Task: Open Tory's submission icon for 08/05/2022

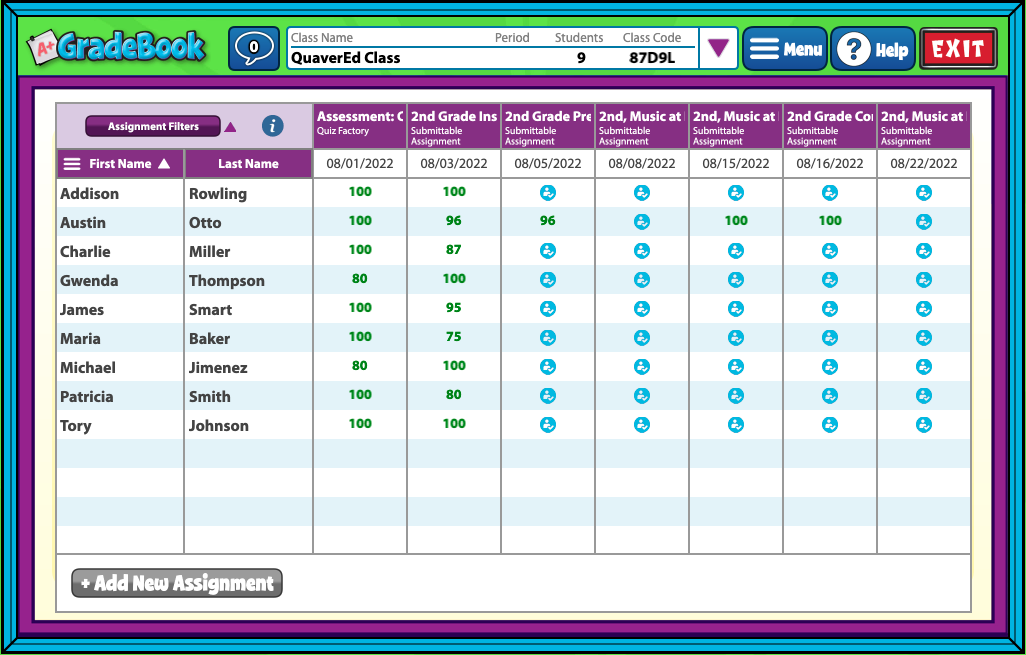Action: (548, 425)
